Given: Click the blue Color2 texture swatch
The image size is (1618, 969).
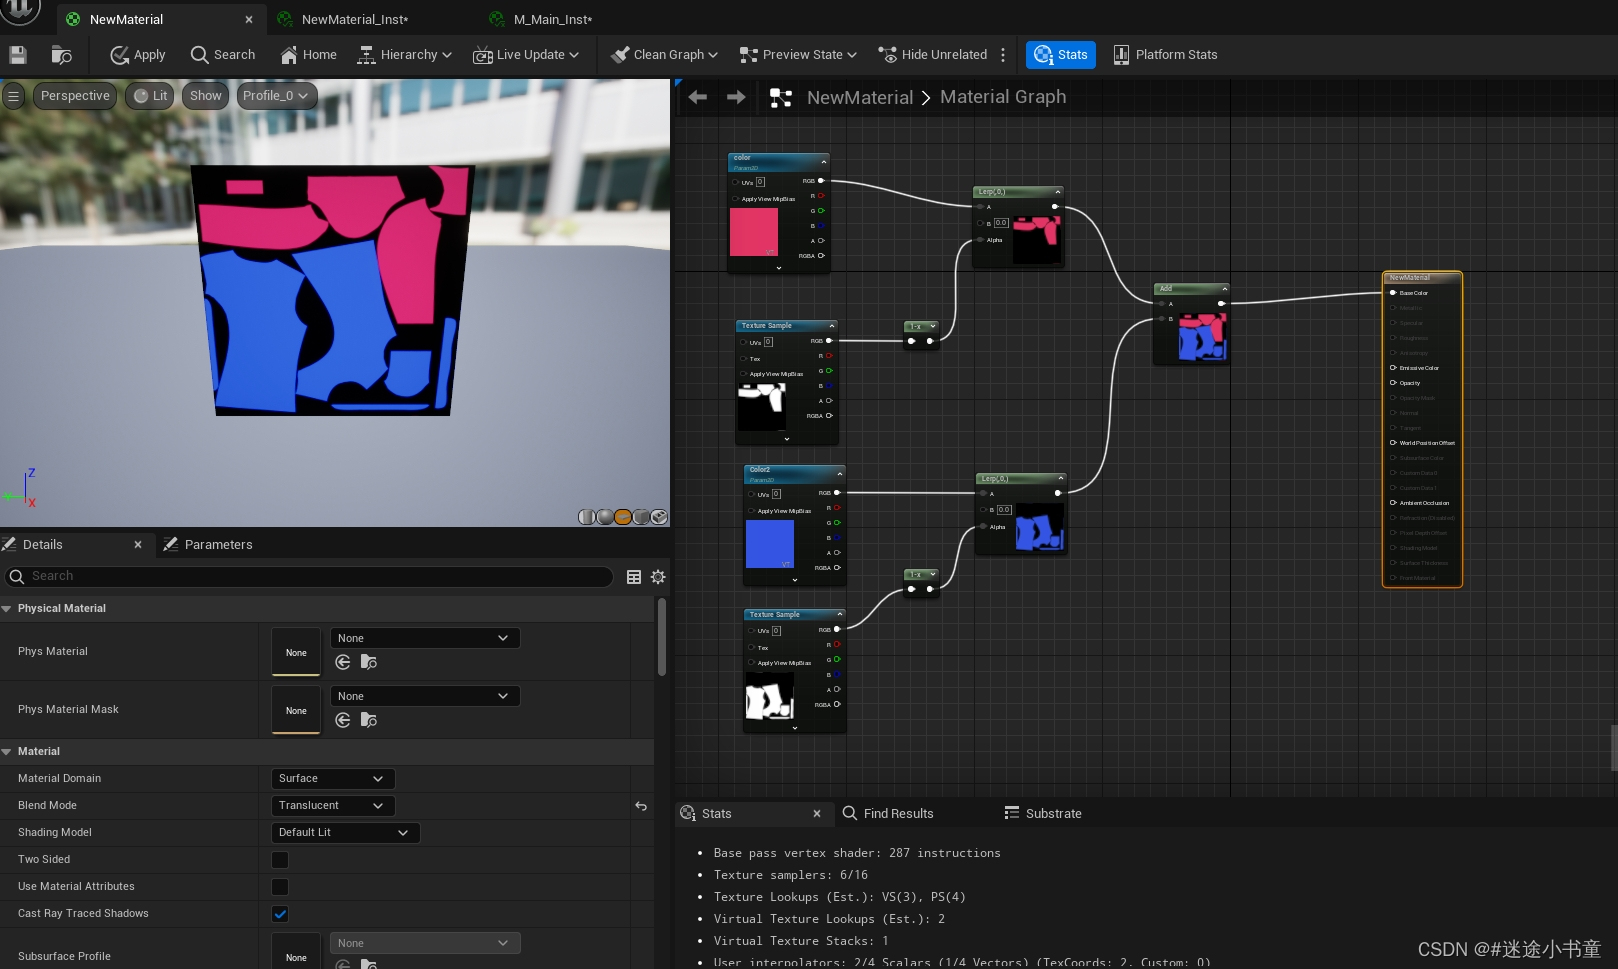Looking at the screenshot, I should click(x=770, y=545).
